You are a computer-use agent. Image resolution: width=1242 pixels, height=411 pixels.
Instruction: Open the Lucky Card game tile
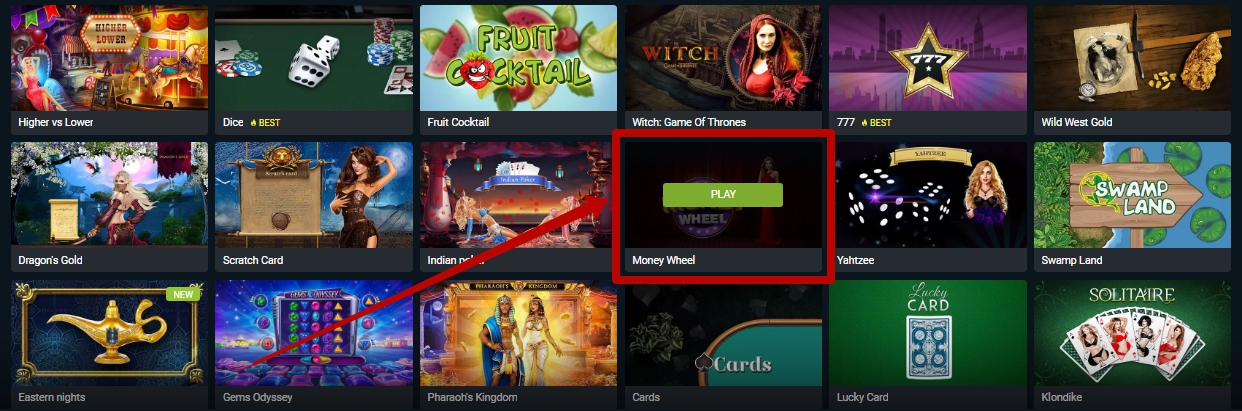click(x=927, y=333)
